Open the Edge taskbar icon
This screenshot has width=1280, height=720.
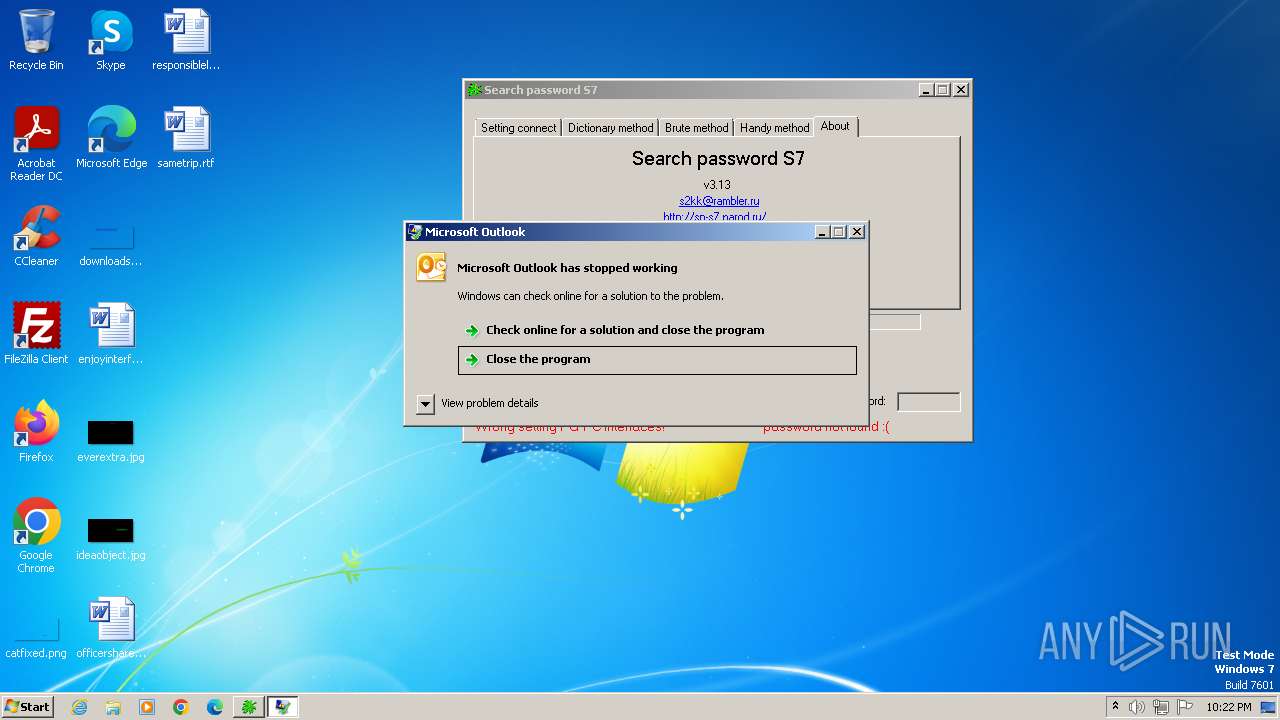point(215,707)
